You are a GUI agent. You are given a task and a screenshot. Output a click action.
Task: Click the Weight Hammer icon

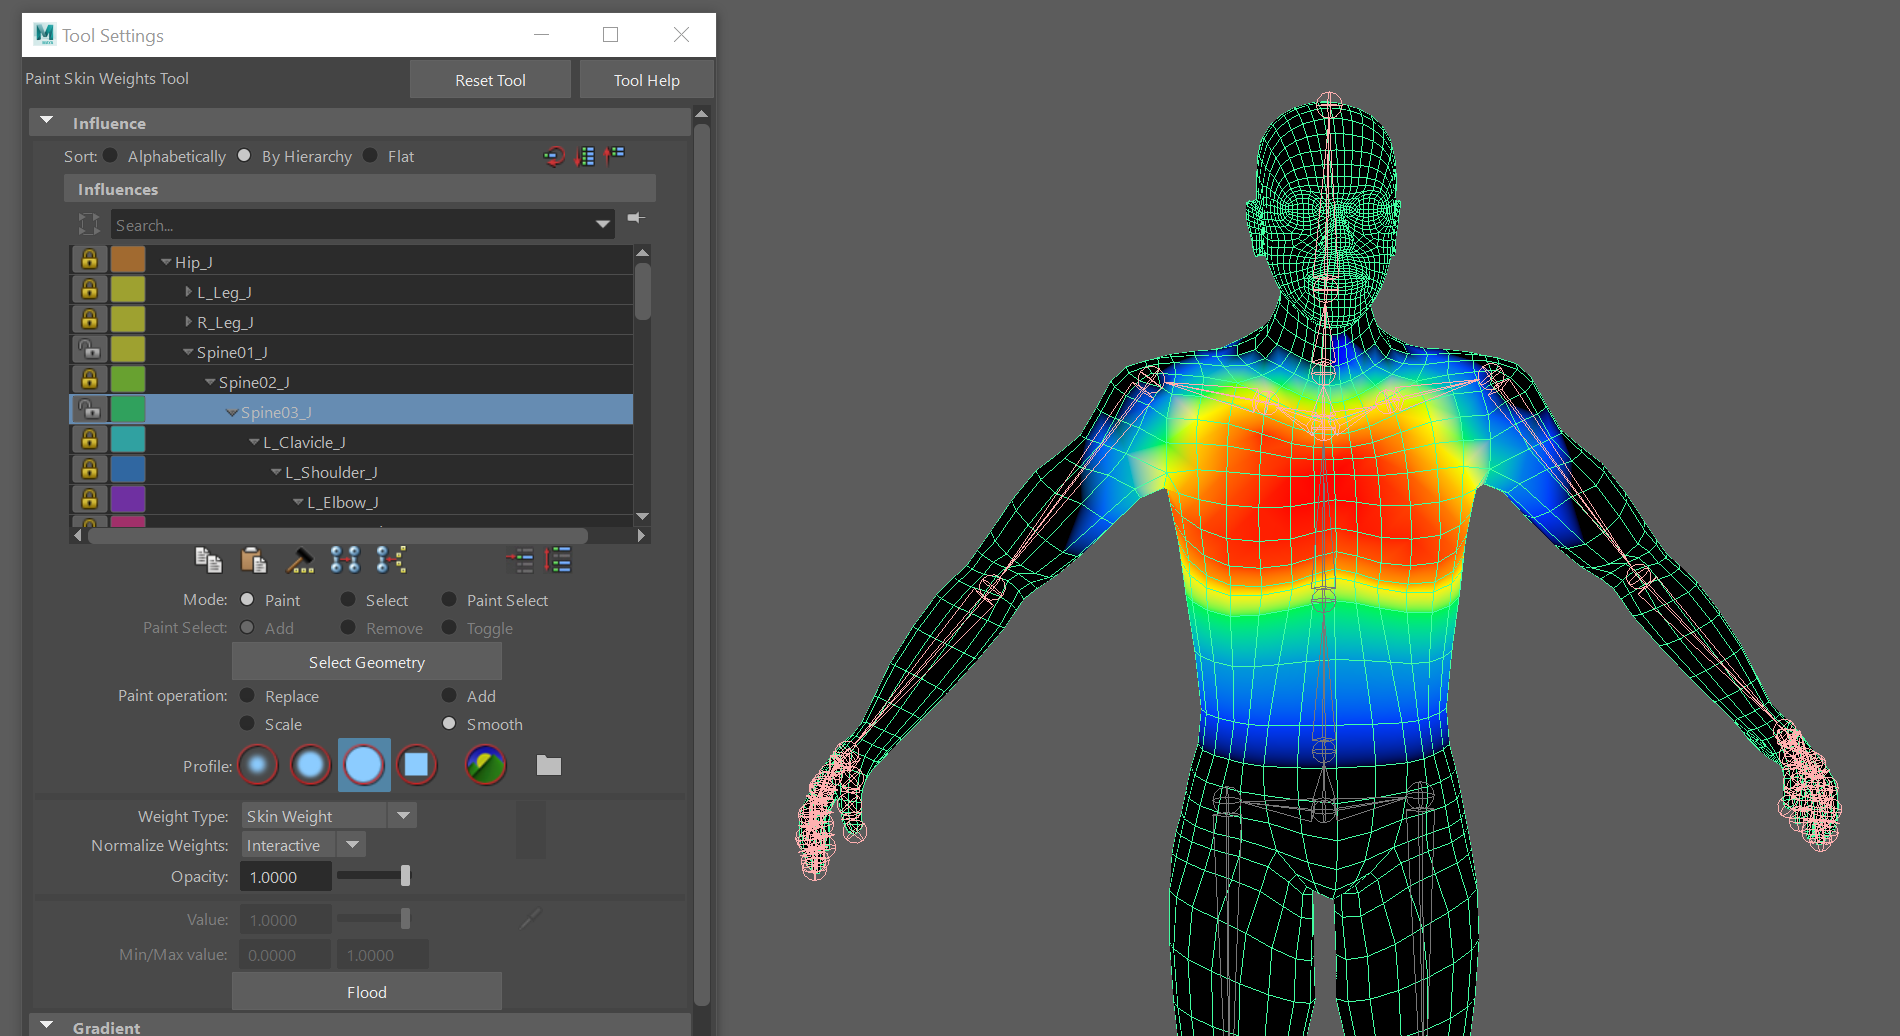300,560
